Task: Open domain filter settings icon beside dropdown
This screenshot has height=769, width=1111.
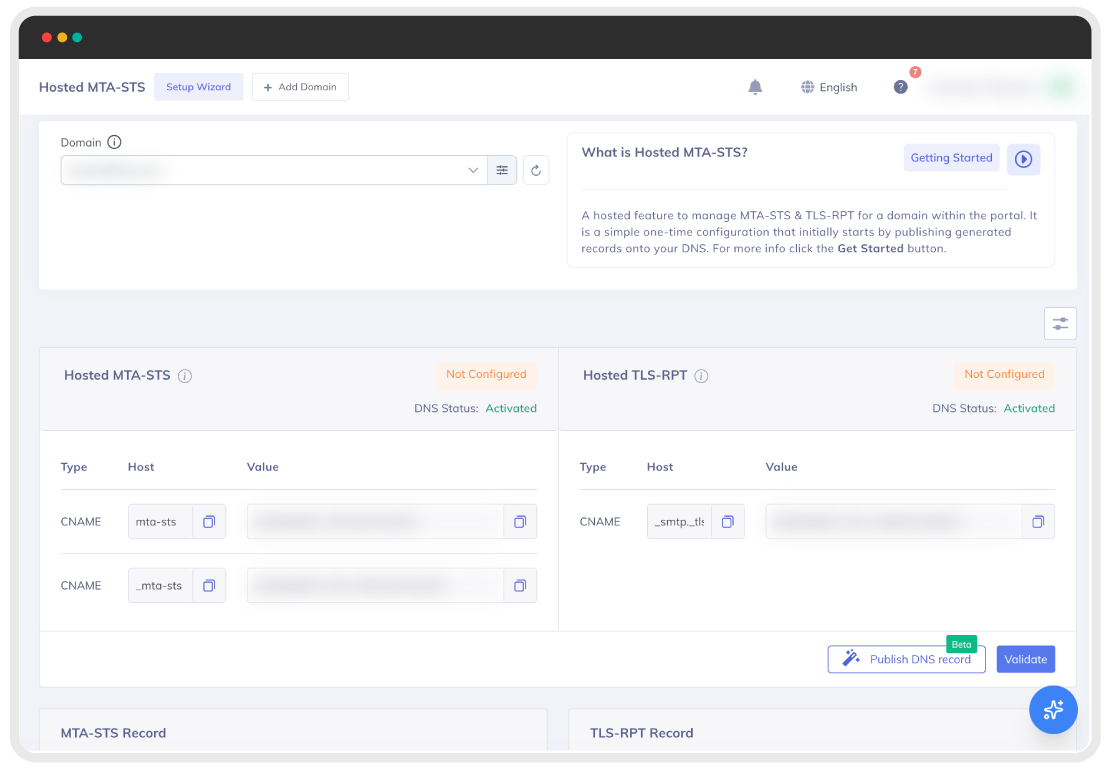Action: coord(502,170)
